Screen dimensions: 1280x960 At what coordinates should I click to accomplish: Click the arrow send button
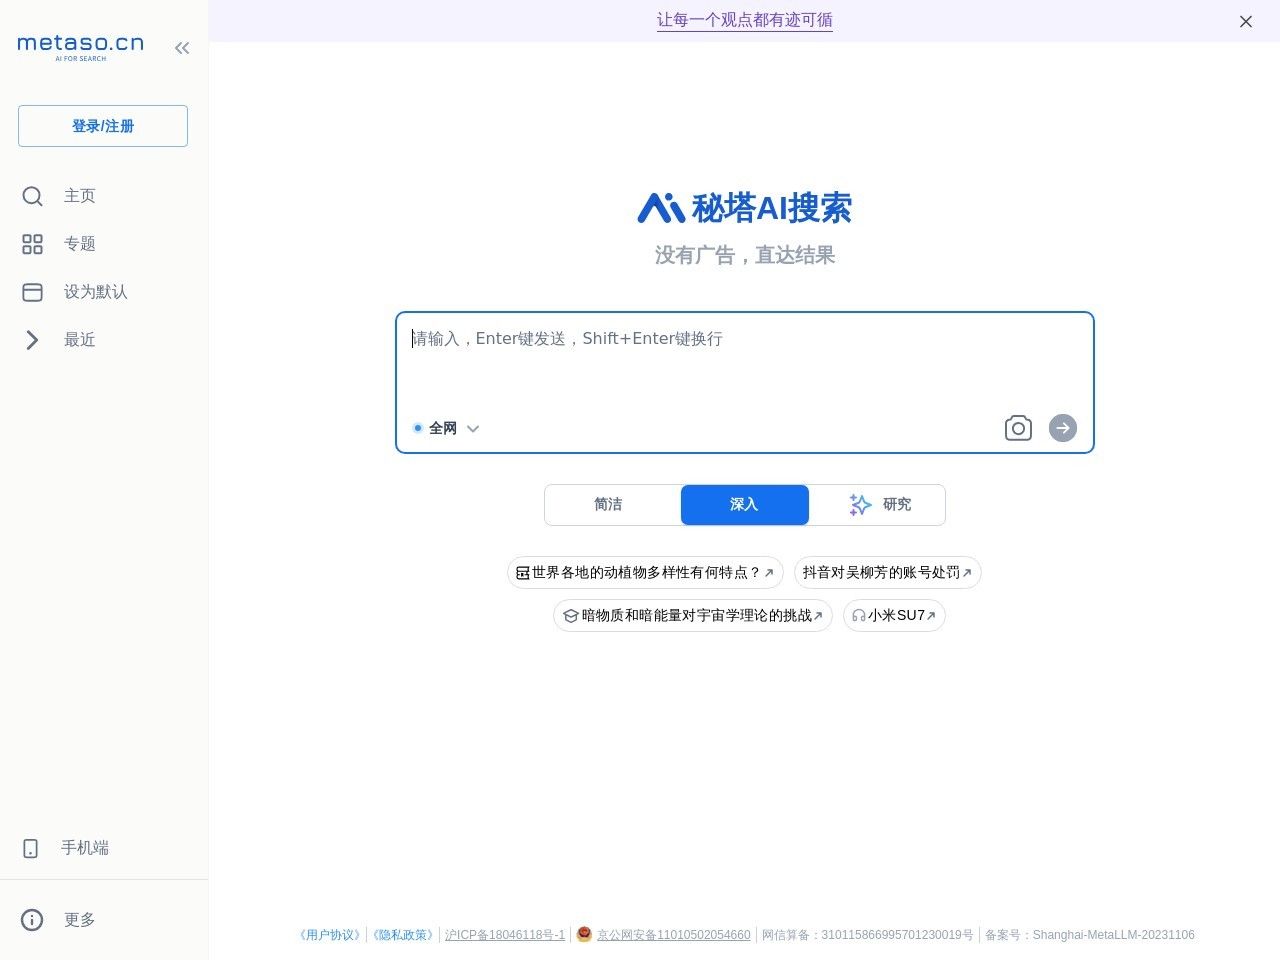(x=1063, y=428)
